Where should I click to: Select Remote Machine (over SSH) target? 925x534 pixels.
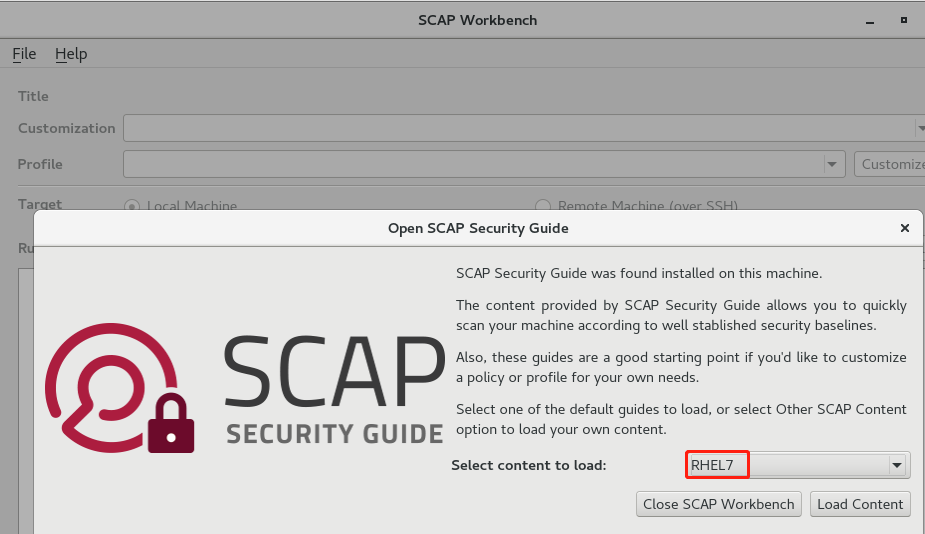[x=543, y=206]
